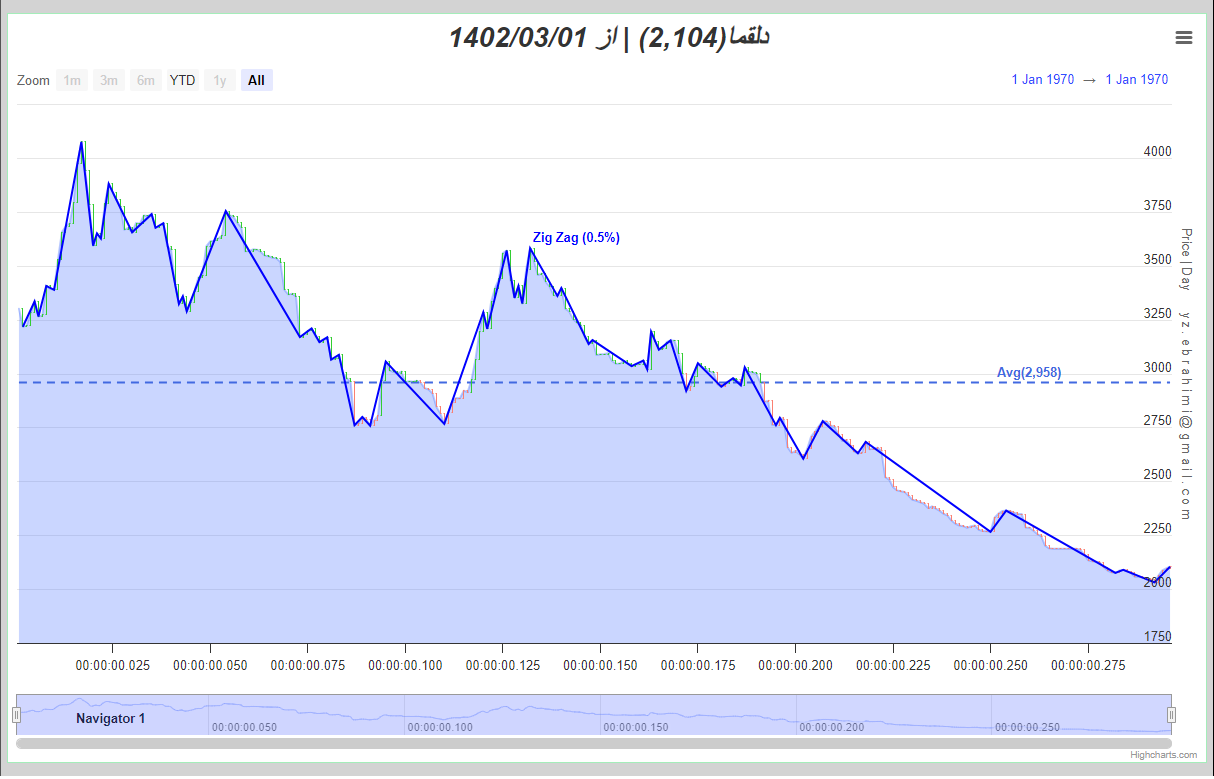The height and width of the screenshot is (779, 1214).
Task: Open the chart context menu hamburger icon
Action: click(x=1184, y=38)
